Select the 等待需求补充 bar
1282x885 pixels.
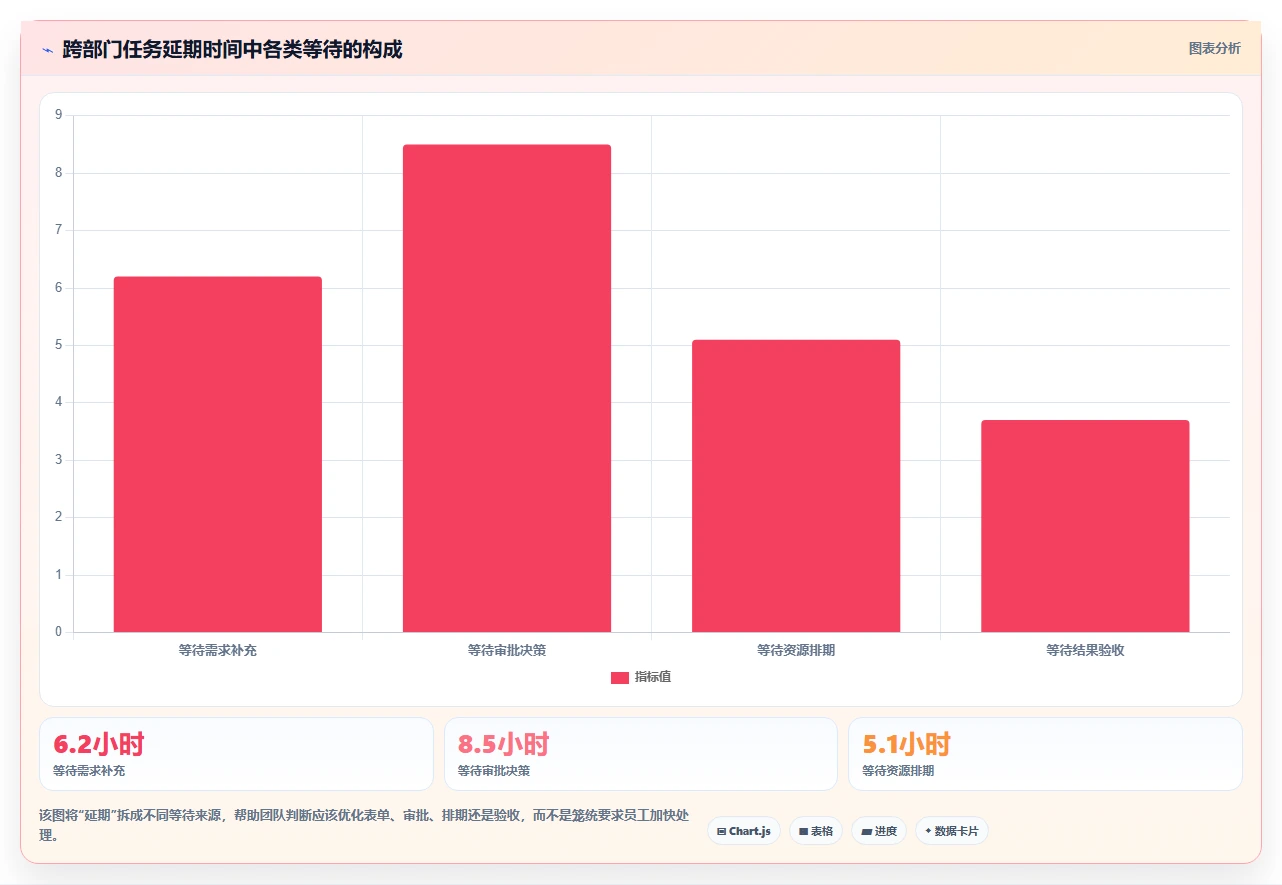click(x=218, y=454)
